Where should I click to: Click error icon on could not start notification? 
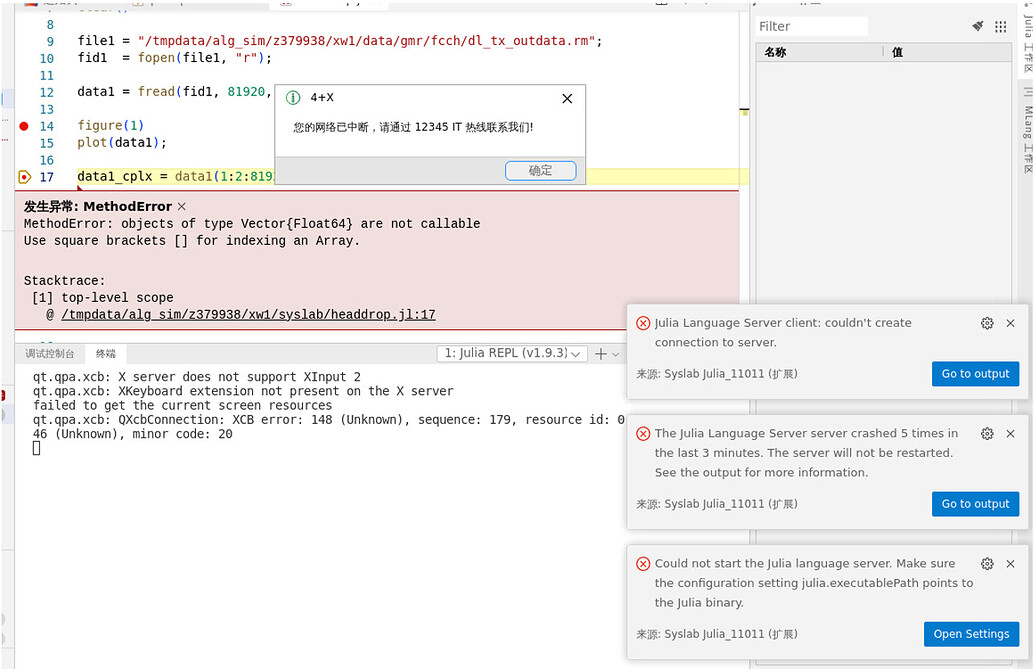[642, 564]
